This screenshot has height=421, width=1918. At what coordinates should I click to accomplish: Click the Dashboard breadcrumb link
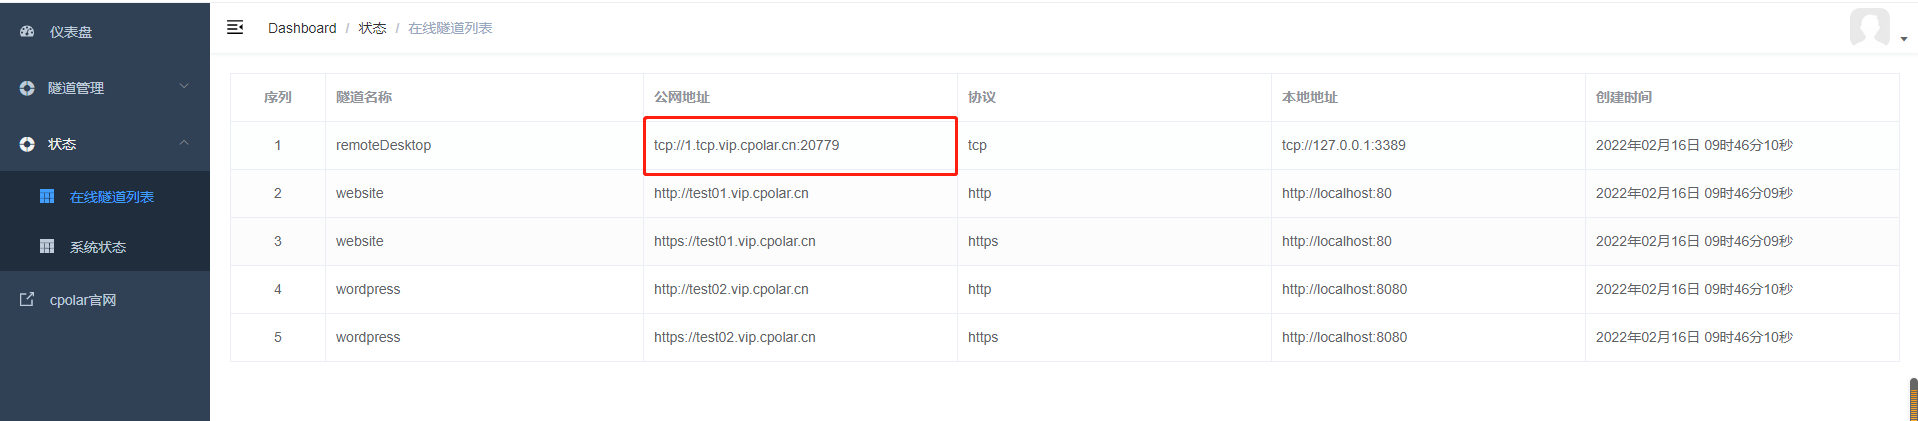[x=302, y=28]
